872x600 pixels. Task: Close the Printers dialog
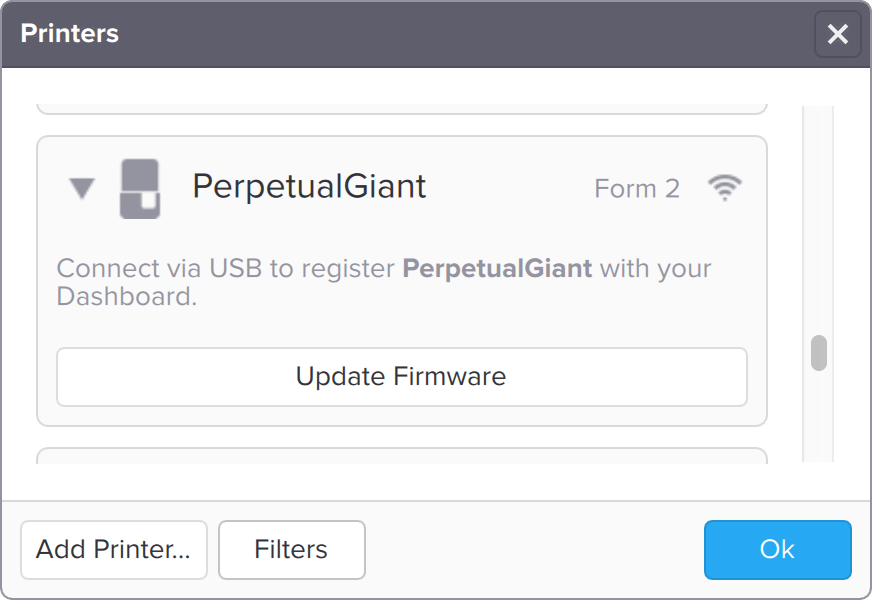click(837, 35)
